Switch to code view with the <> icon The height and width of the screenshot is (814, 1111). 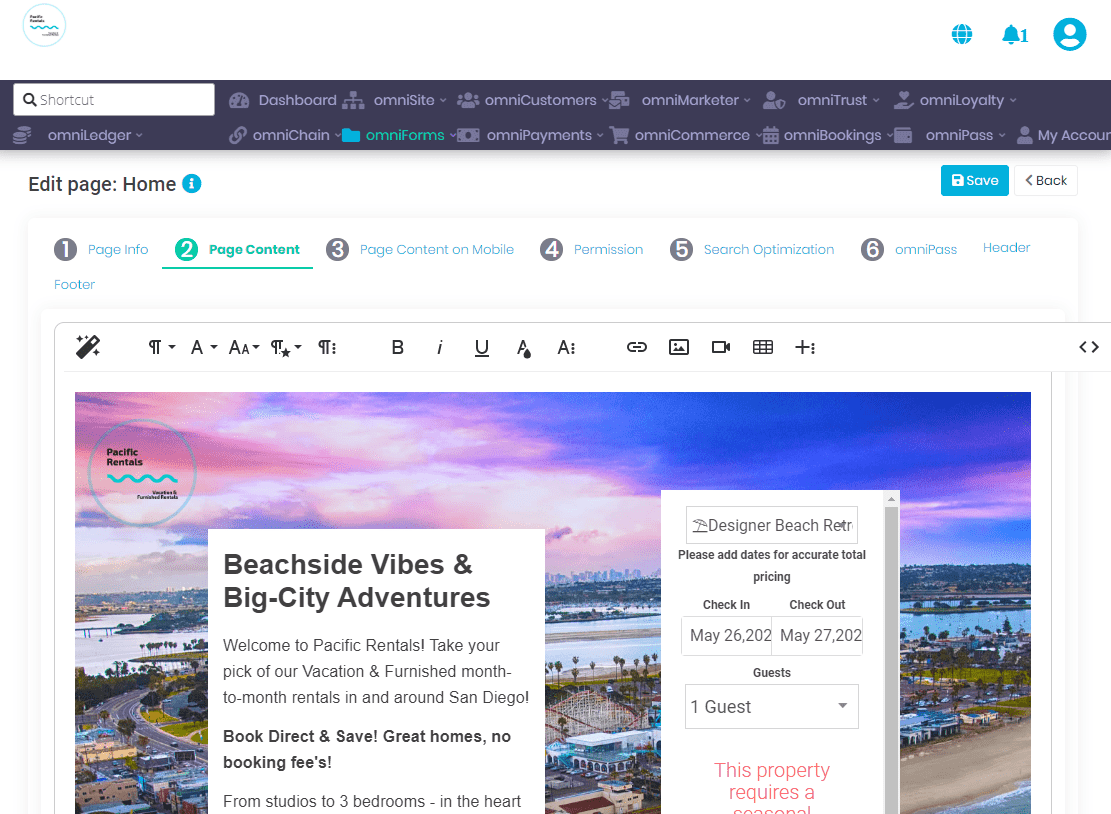1087,347
